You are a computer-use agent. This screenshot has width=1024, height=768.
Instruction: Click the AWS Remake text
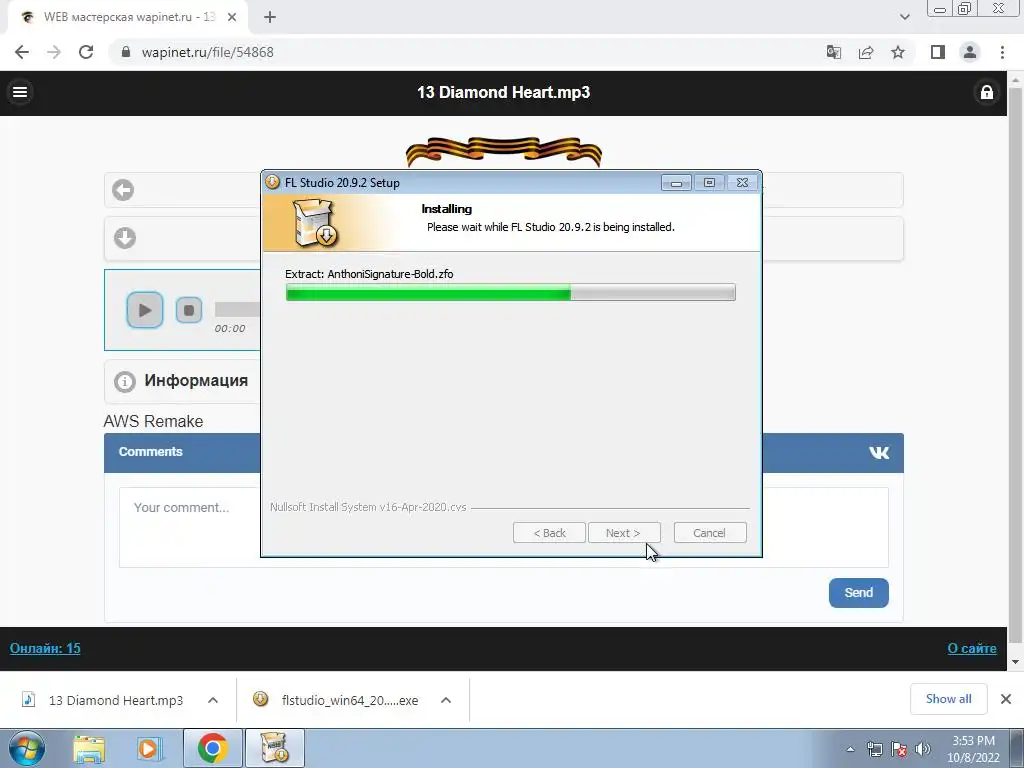pyautogui.click(x=153, y=421)
